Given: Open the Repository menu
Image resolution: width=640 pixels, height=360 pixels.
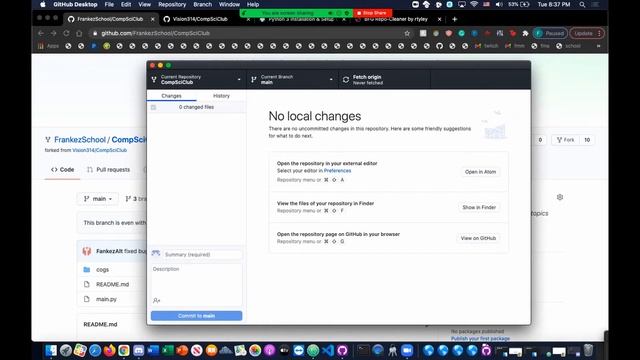Looking at the screenshot, I should tap(172, 4).
